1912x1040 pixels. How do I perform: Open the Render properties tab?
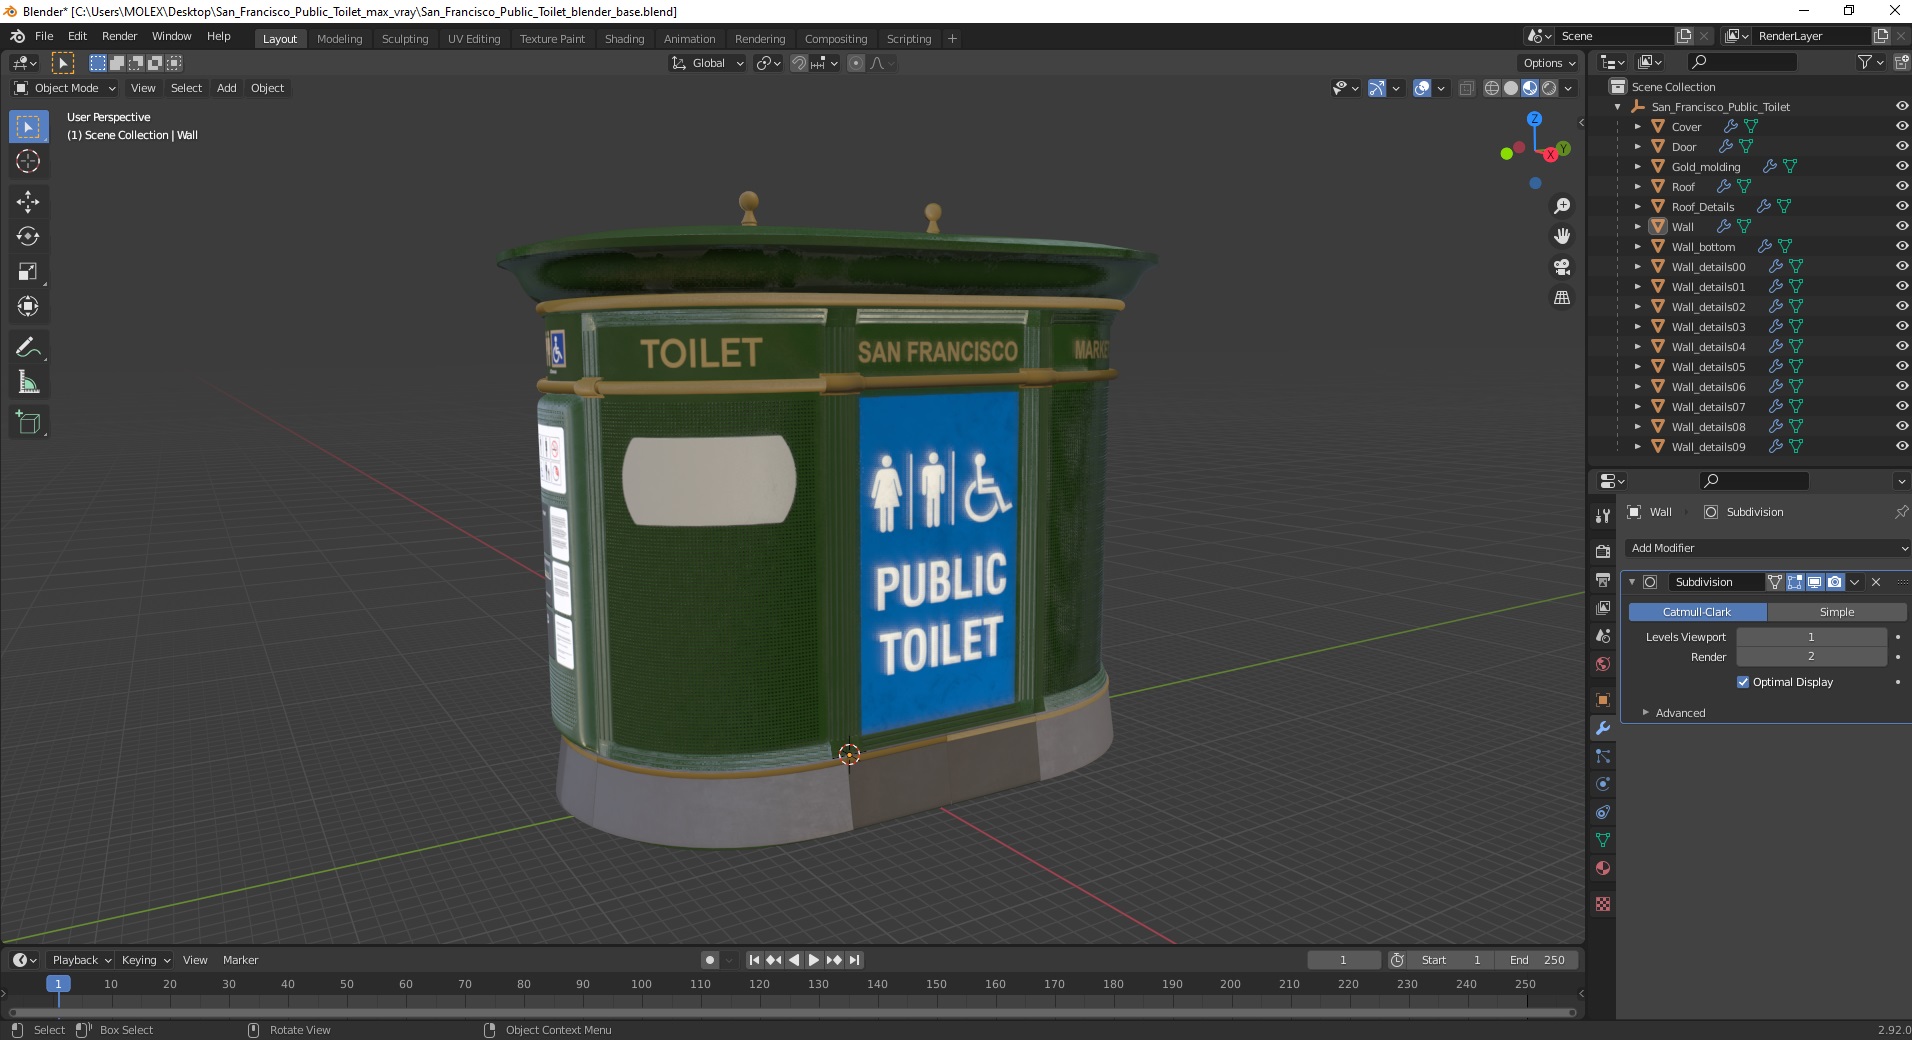pyautogui.click(x=1603, y=552)
